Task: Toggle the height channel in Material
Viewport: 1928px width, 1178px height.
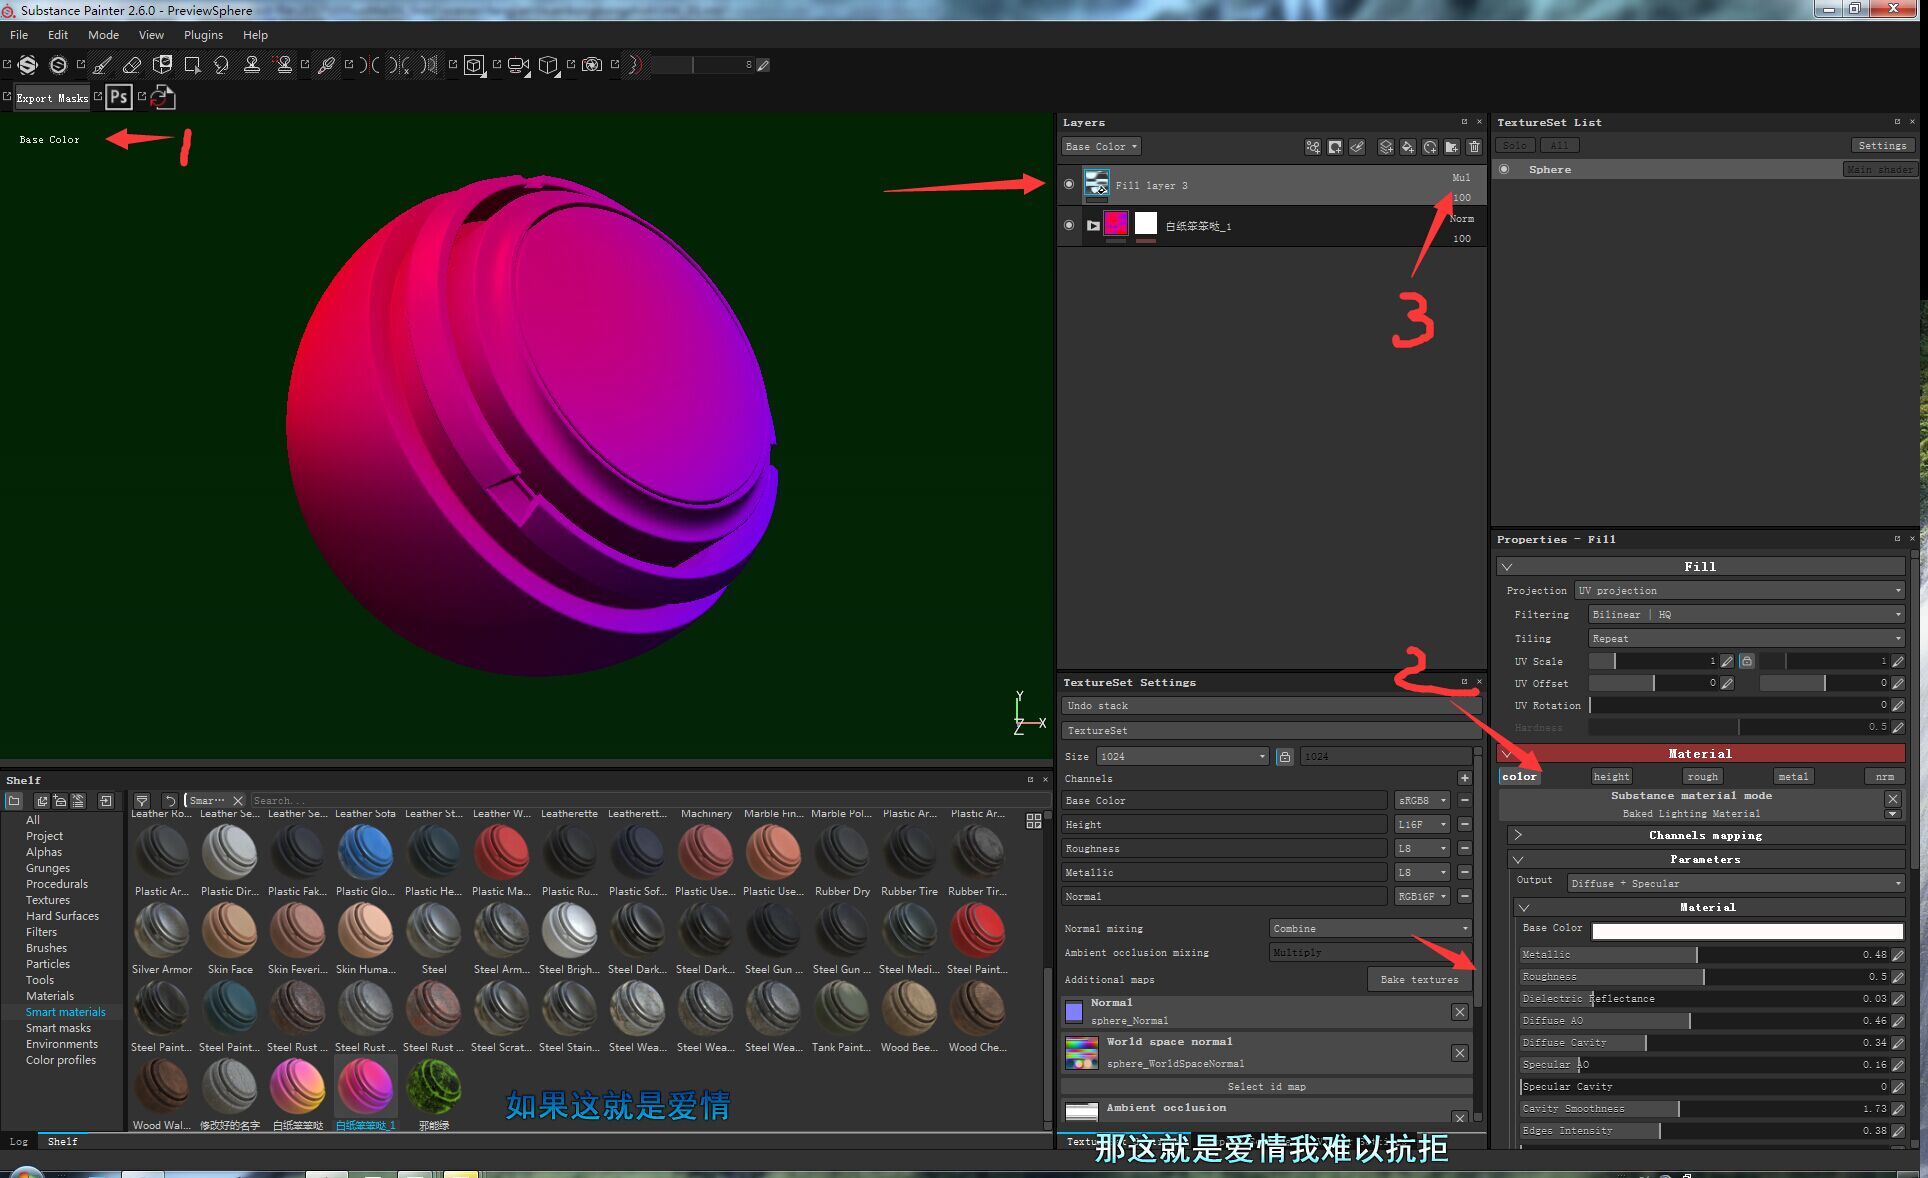Action: pos(1611,776)
